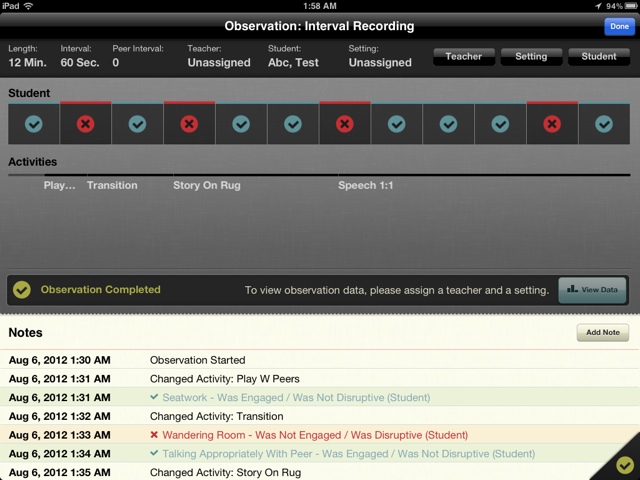Screen dimensions: 640x480
Task: Click the Peer Interval value 0
Action: [x=116, y=62]
